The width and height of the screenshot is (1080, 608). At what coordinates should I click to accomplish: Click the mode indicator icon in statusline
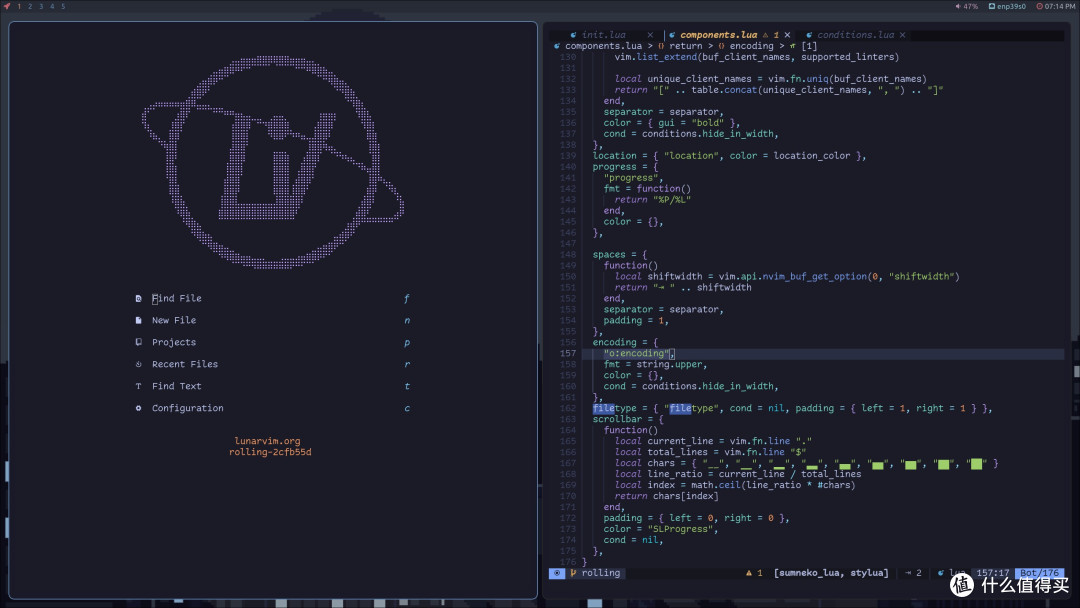(557, 573)
